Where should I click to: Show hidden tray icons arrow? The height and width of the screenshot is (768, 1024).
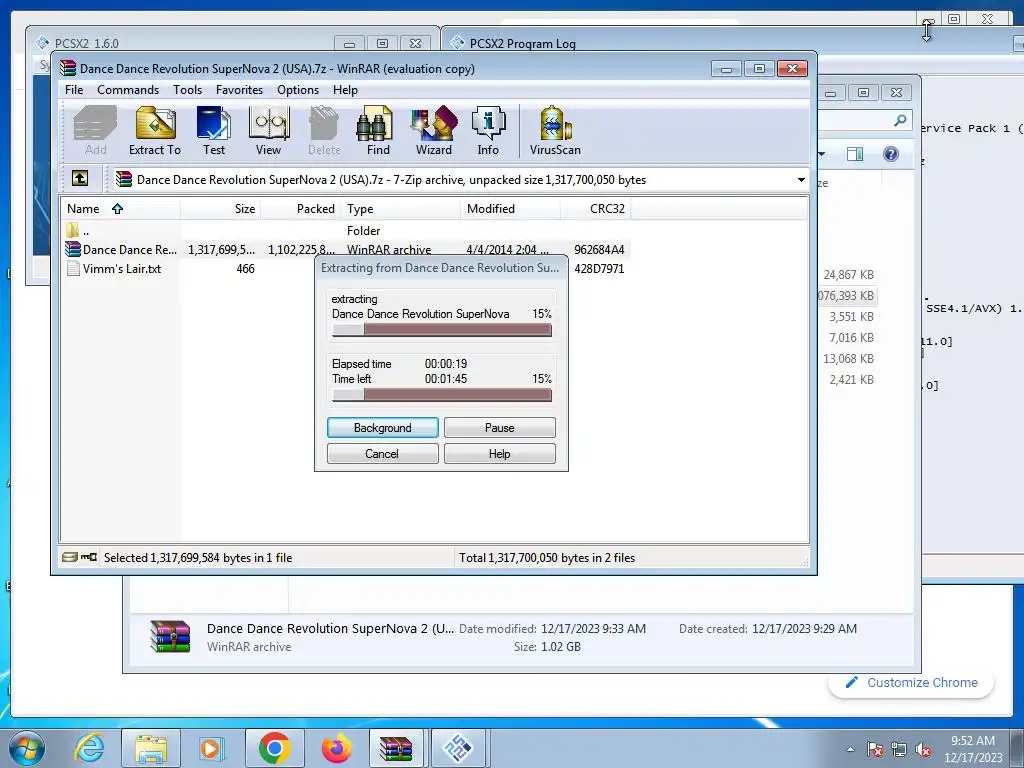coord(850,749)
